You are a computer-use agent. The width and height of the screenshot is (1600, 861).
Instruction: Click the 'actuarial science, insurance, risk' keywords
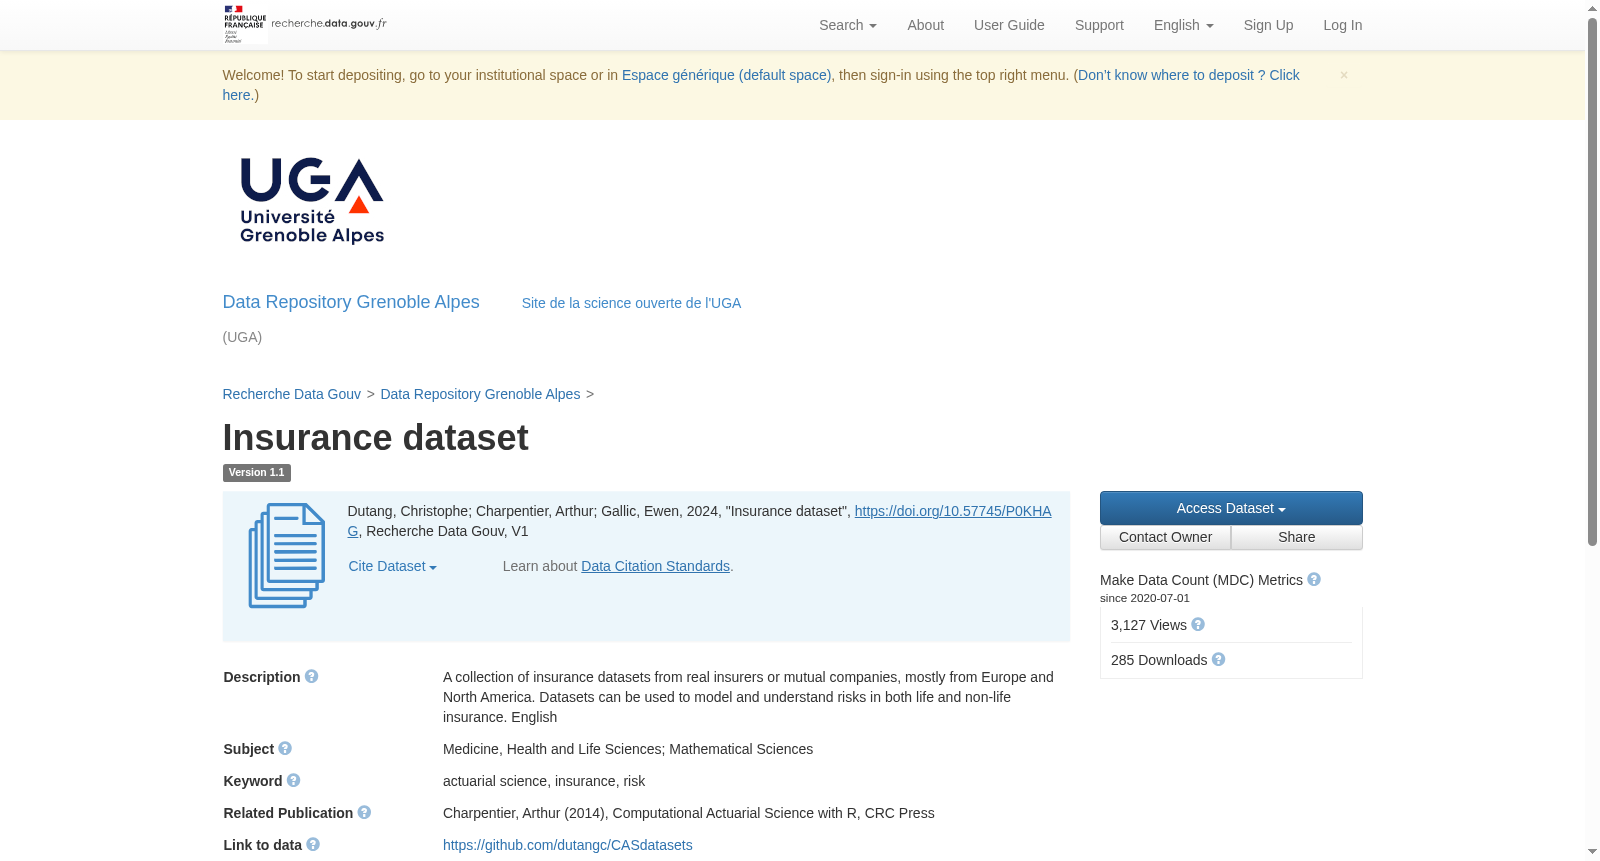544,781
